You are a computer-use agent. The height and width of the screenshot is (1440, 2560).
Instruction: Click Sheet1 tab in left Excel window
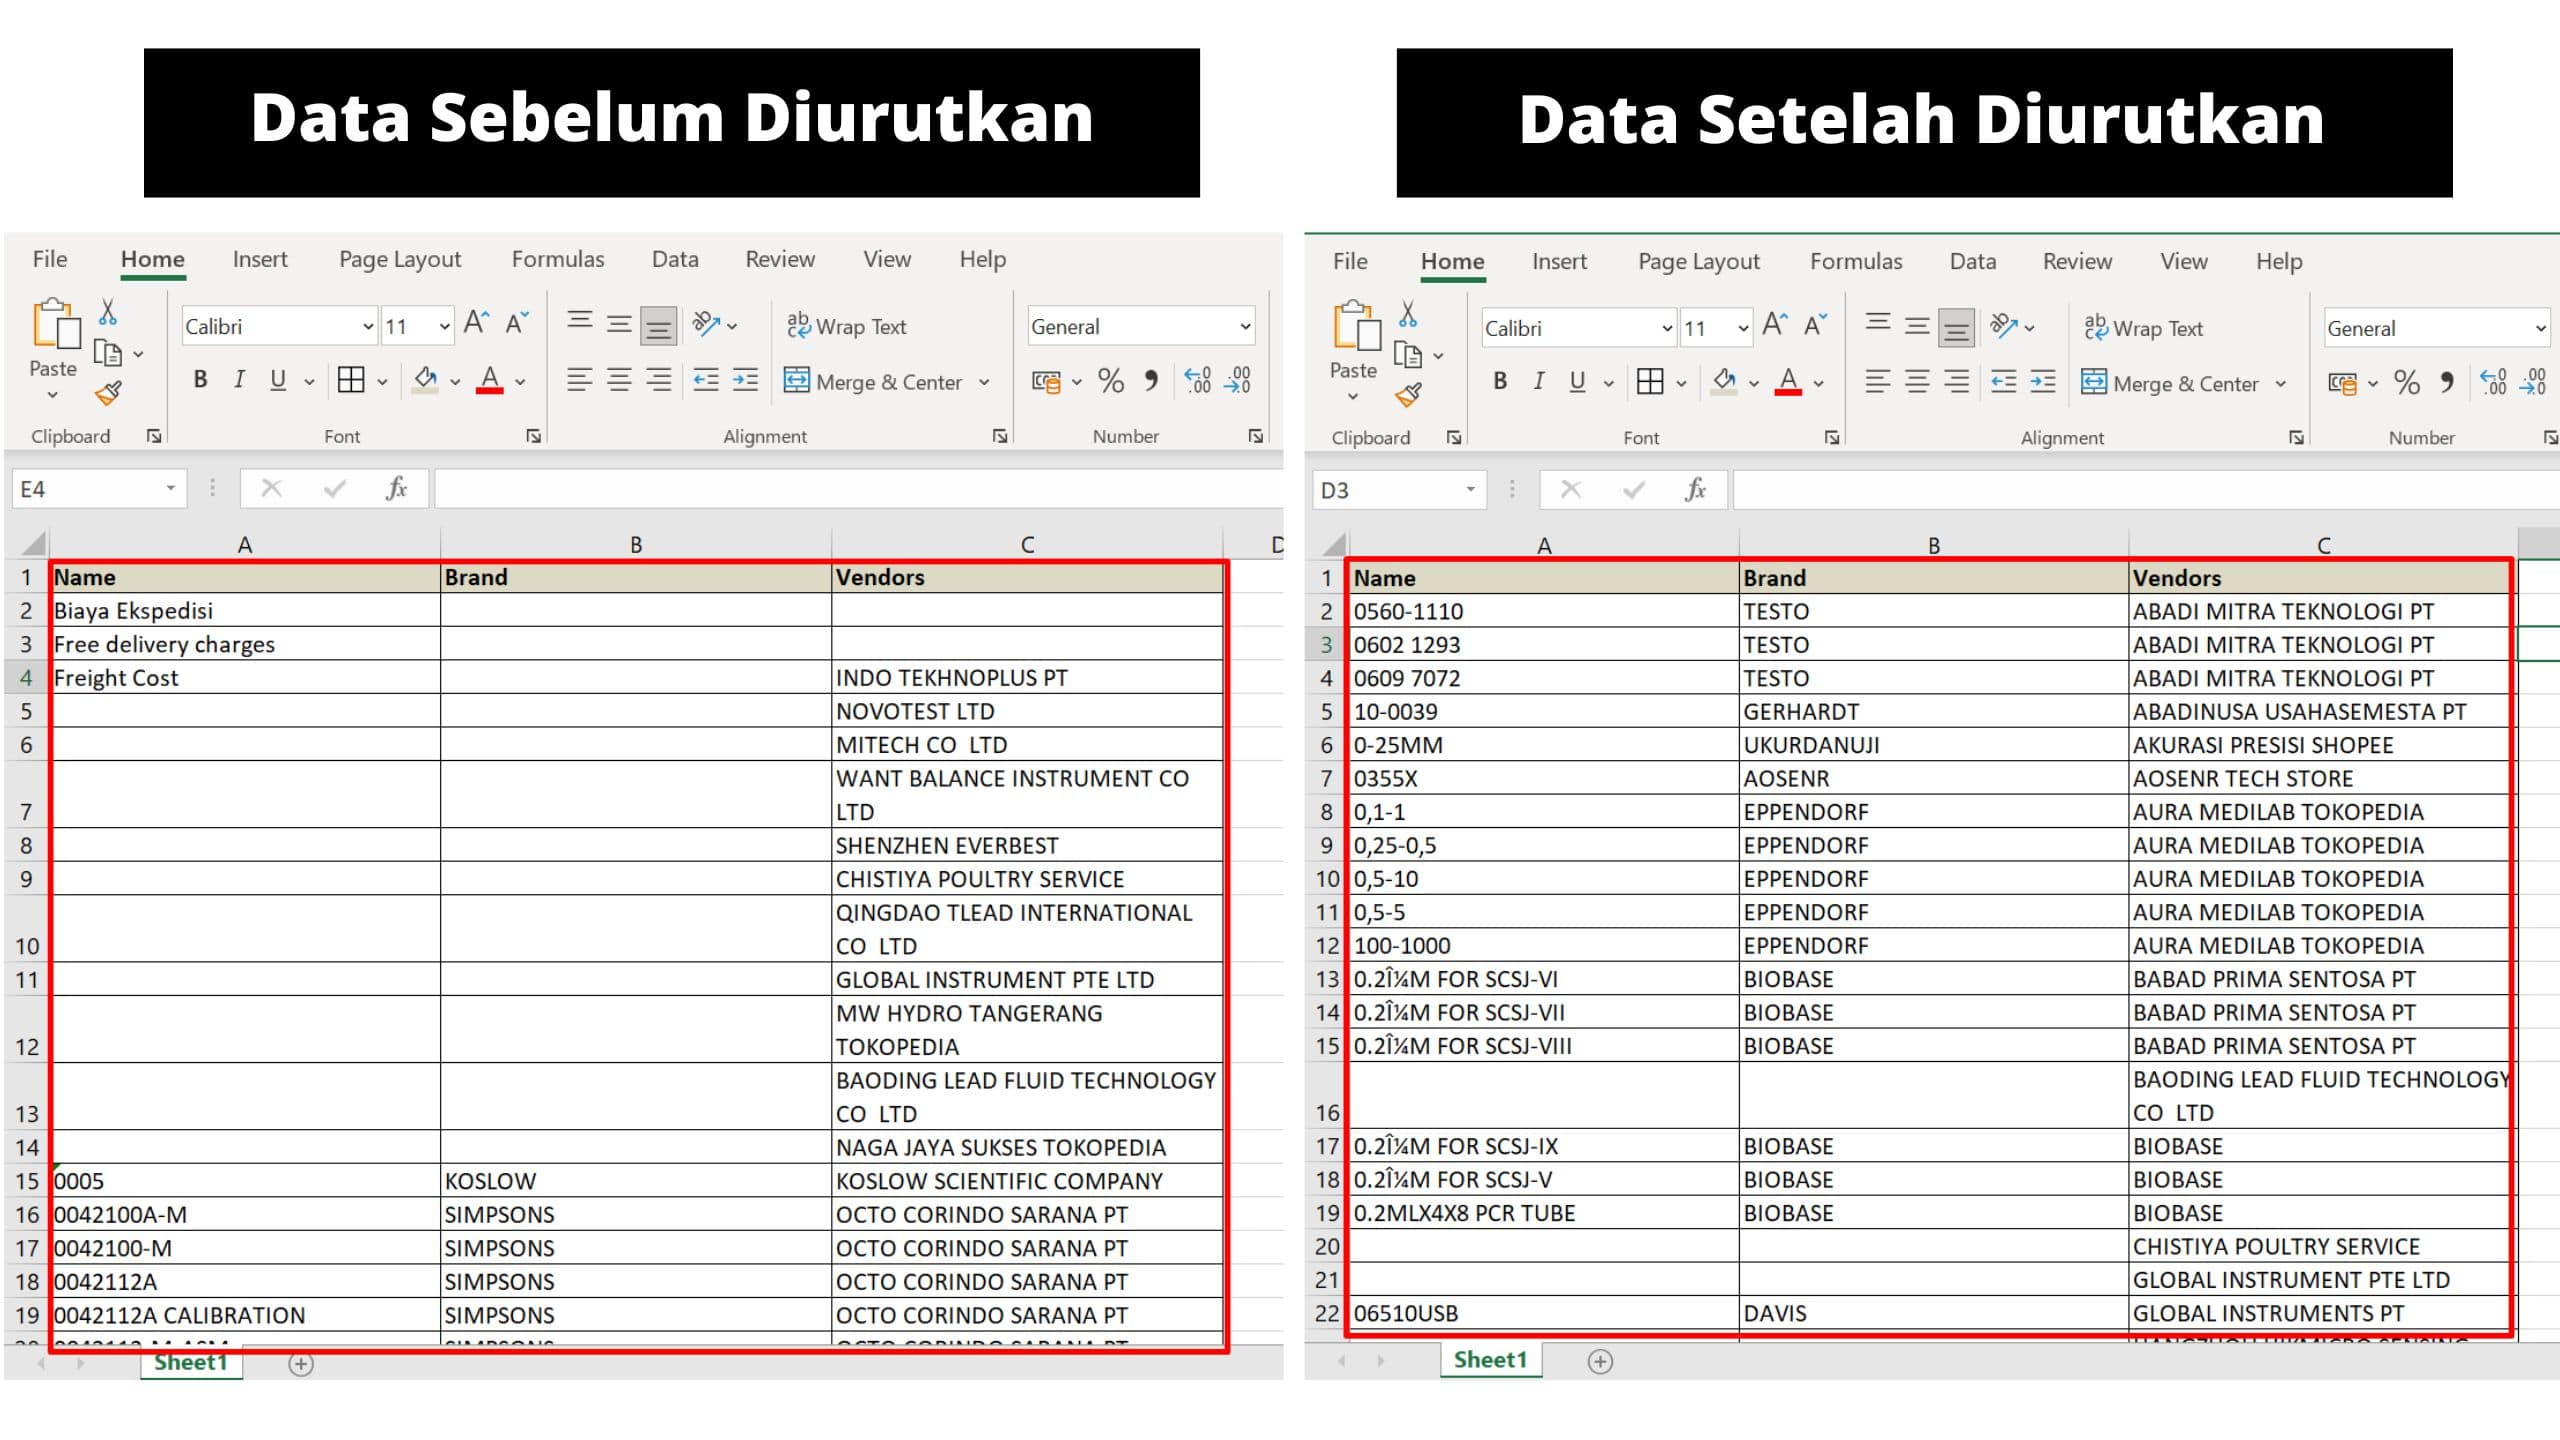coord(191,1363)
